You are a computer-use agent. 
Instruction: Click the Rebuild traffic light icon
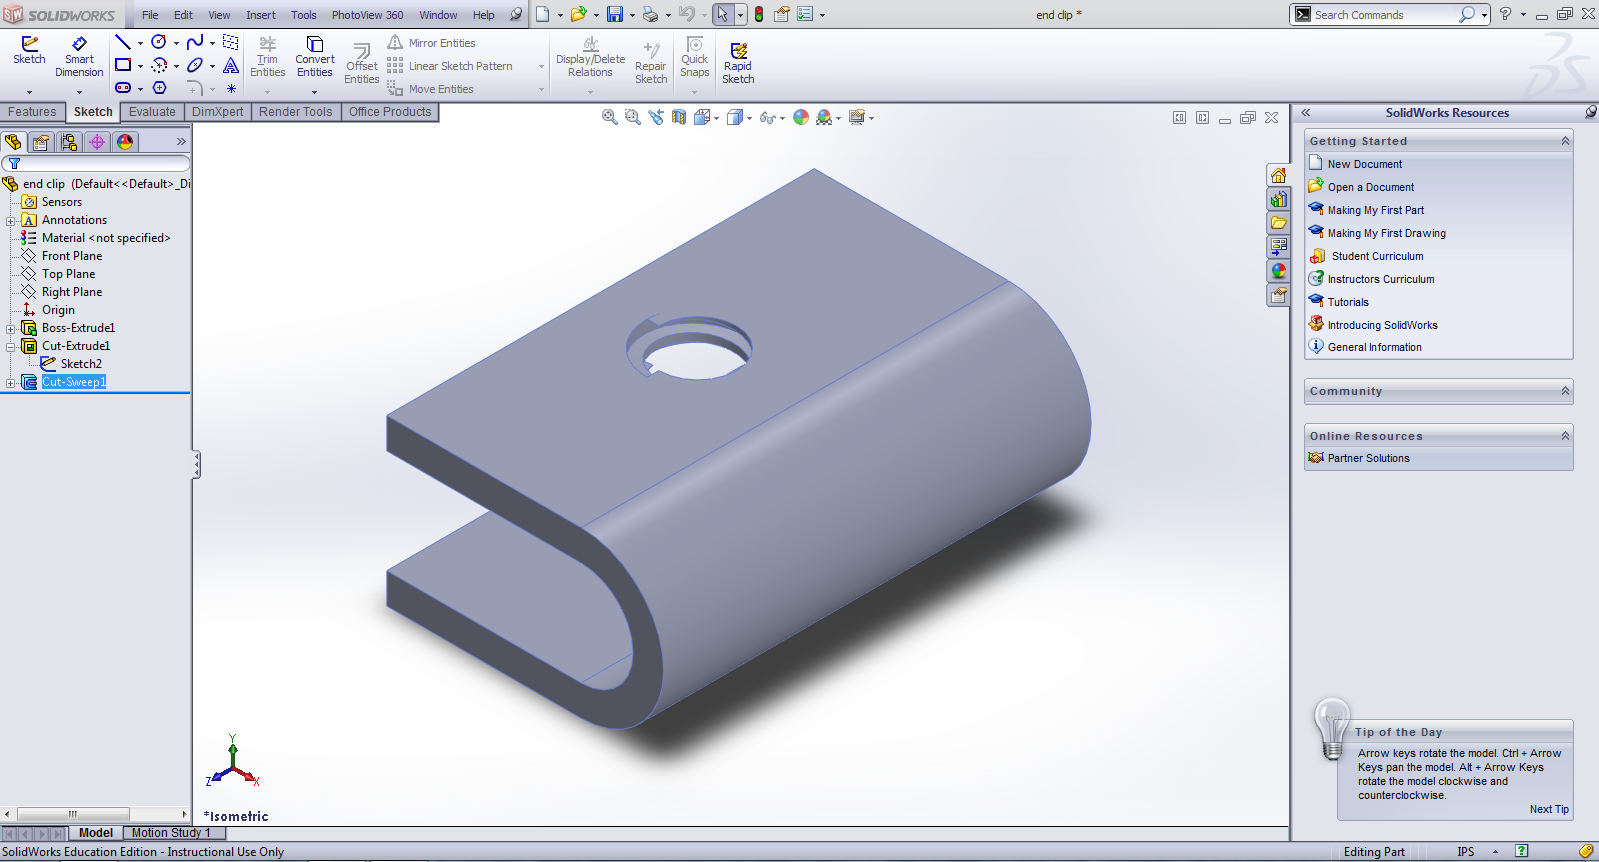point(758,14)
